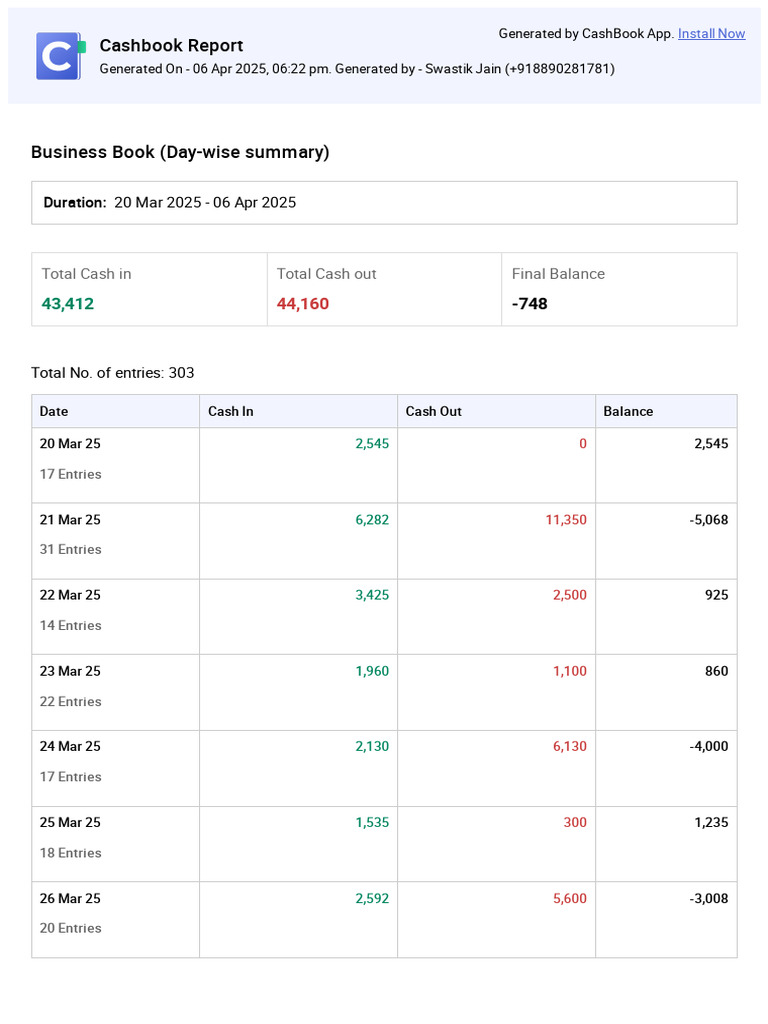Screen dimensions: 768x1024
Task: Select the Total Cash out value 44,160
Action: tap(303, 304)
